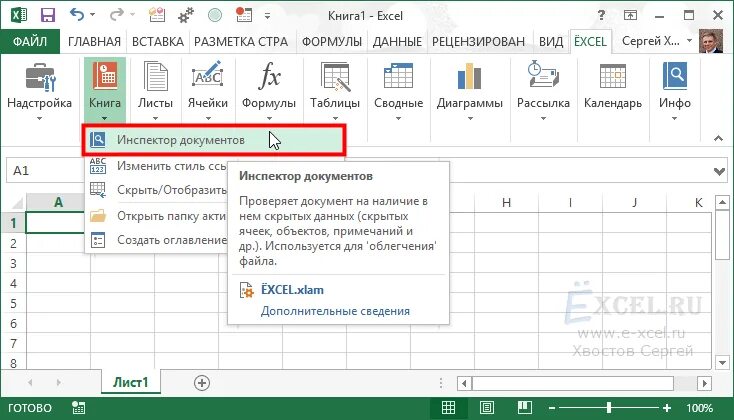Open the Книга ribbon button
The image size is (734, 420).
coord(105,90)
